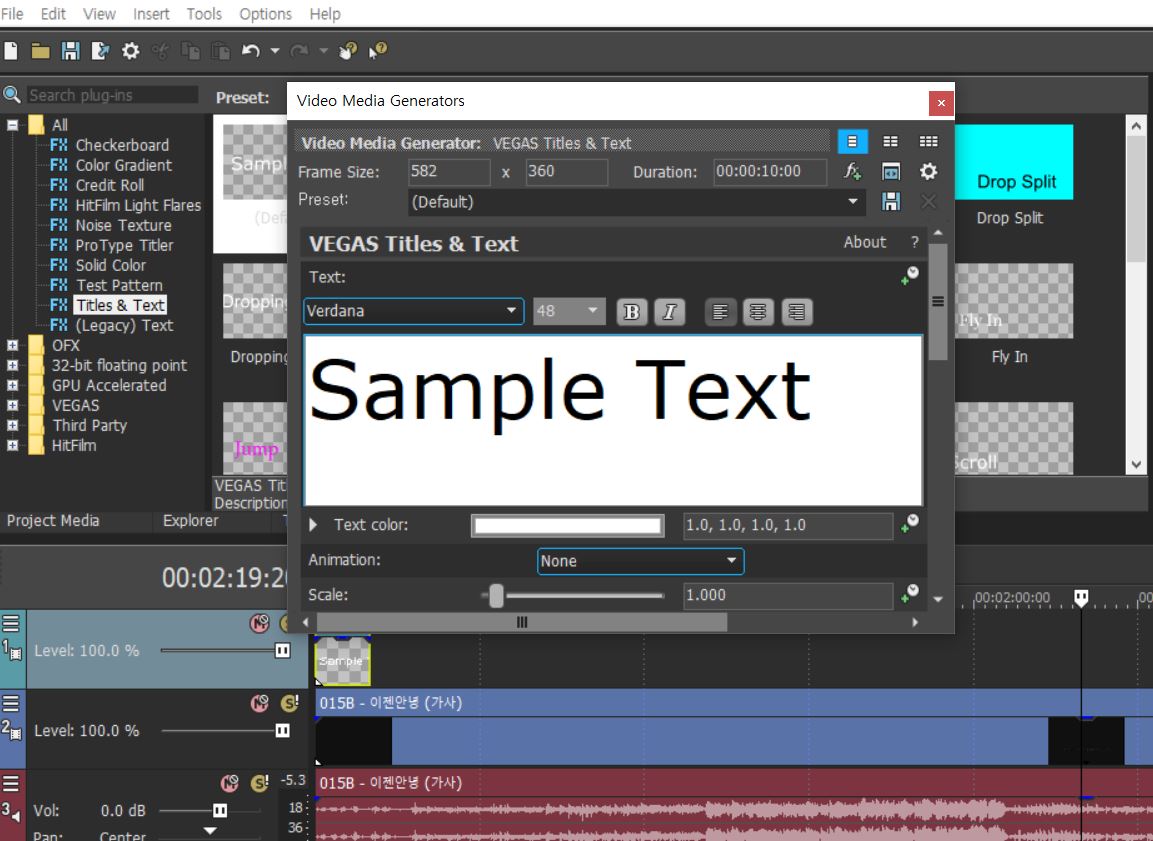The width and height of the screenshot is (1153, 841).
Task: Open media properties gear in generator dialog
Action: click(929, 171)
